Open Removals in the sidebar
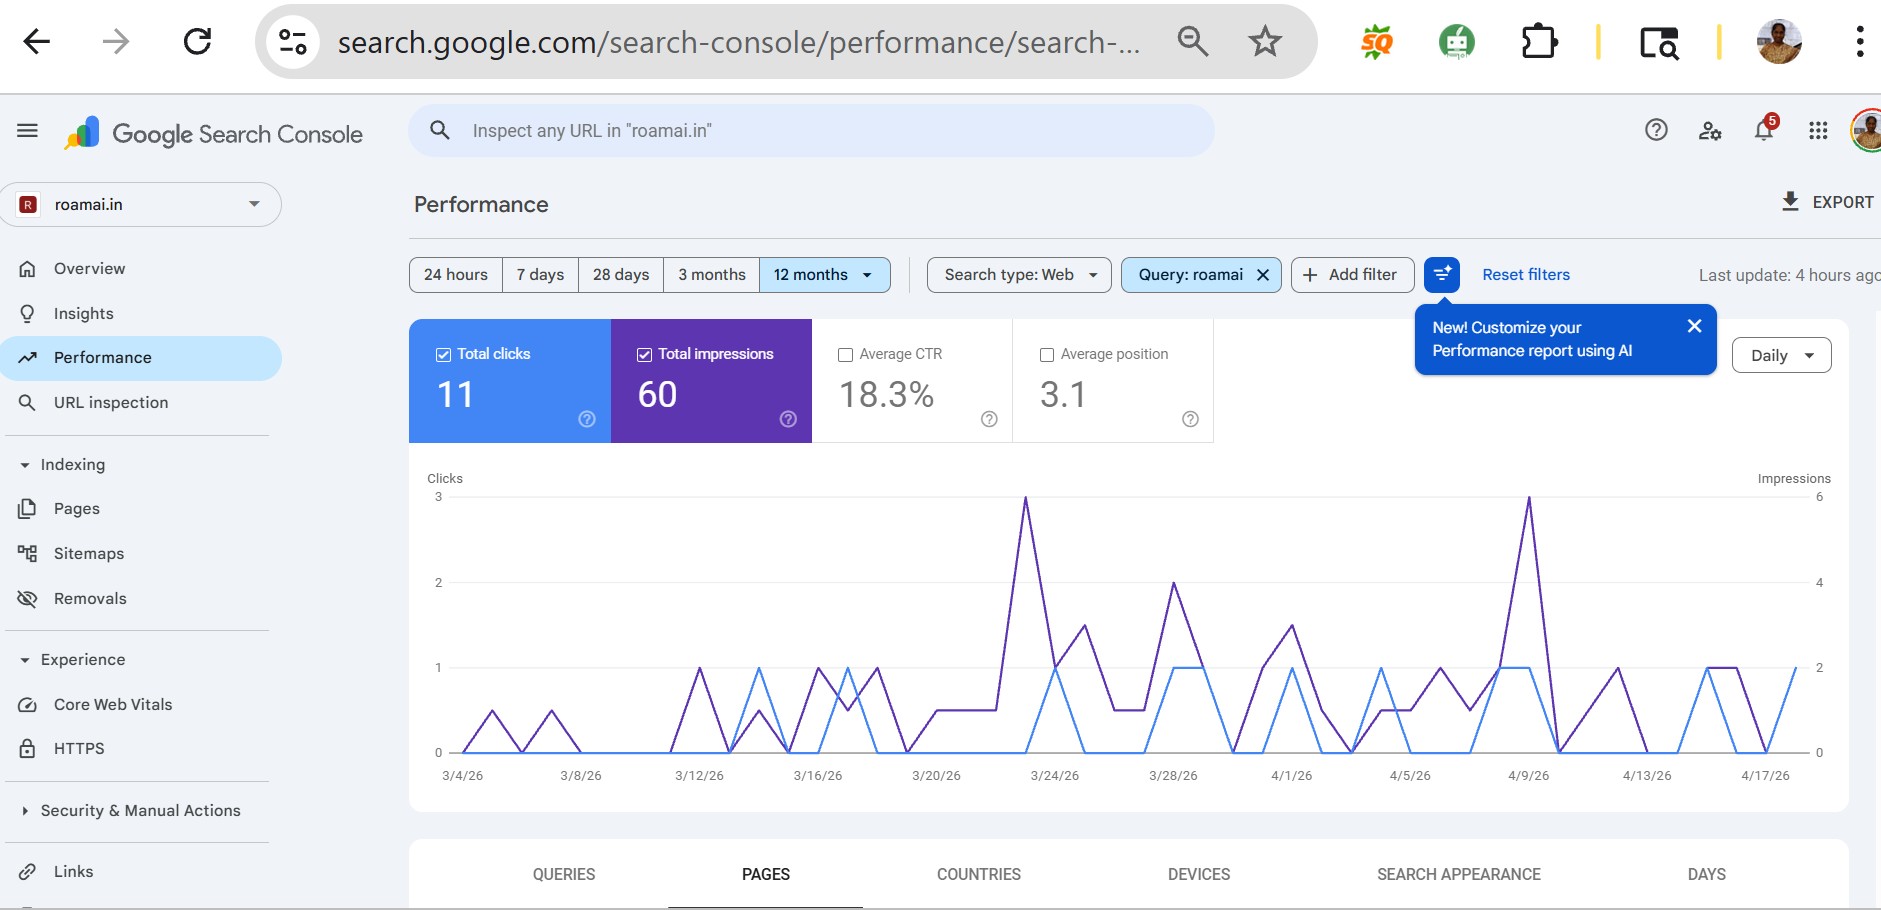This screenshot has width=1881, height=910. pos(141,599)
